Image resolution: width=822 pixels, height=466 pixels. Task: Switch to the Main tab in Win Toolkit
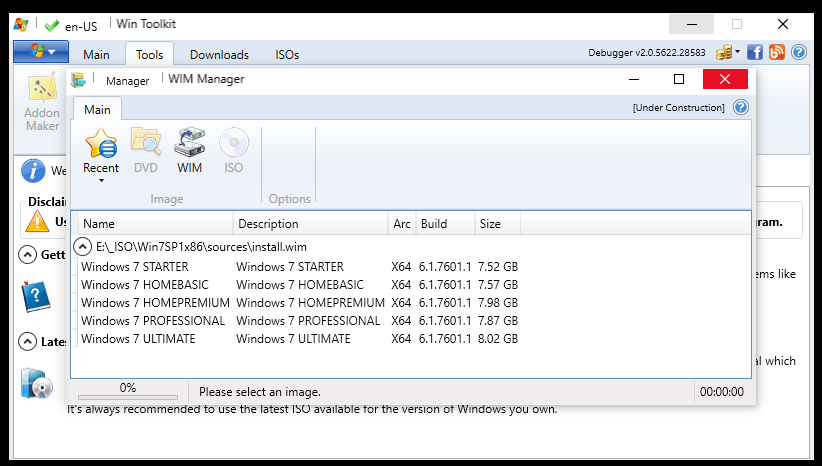[x=96, y=55]
